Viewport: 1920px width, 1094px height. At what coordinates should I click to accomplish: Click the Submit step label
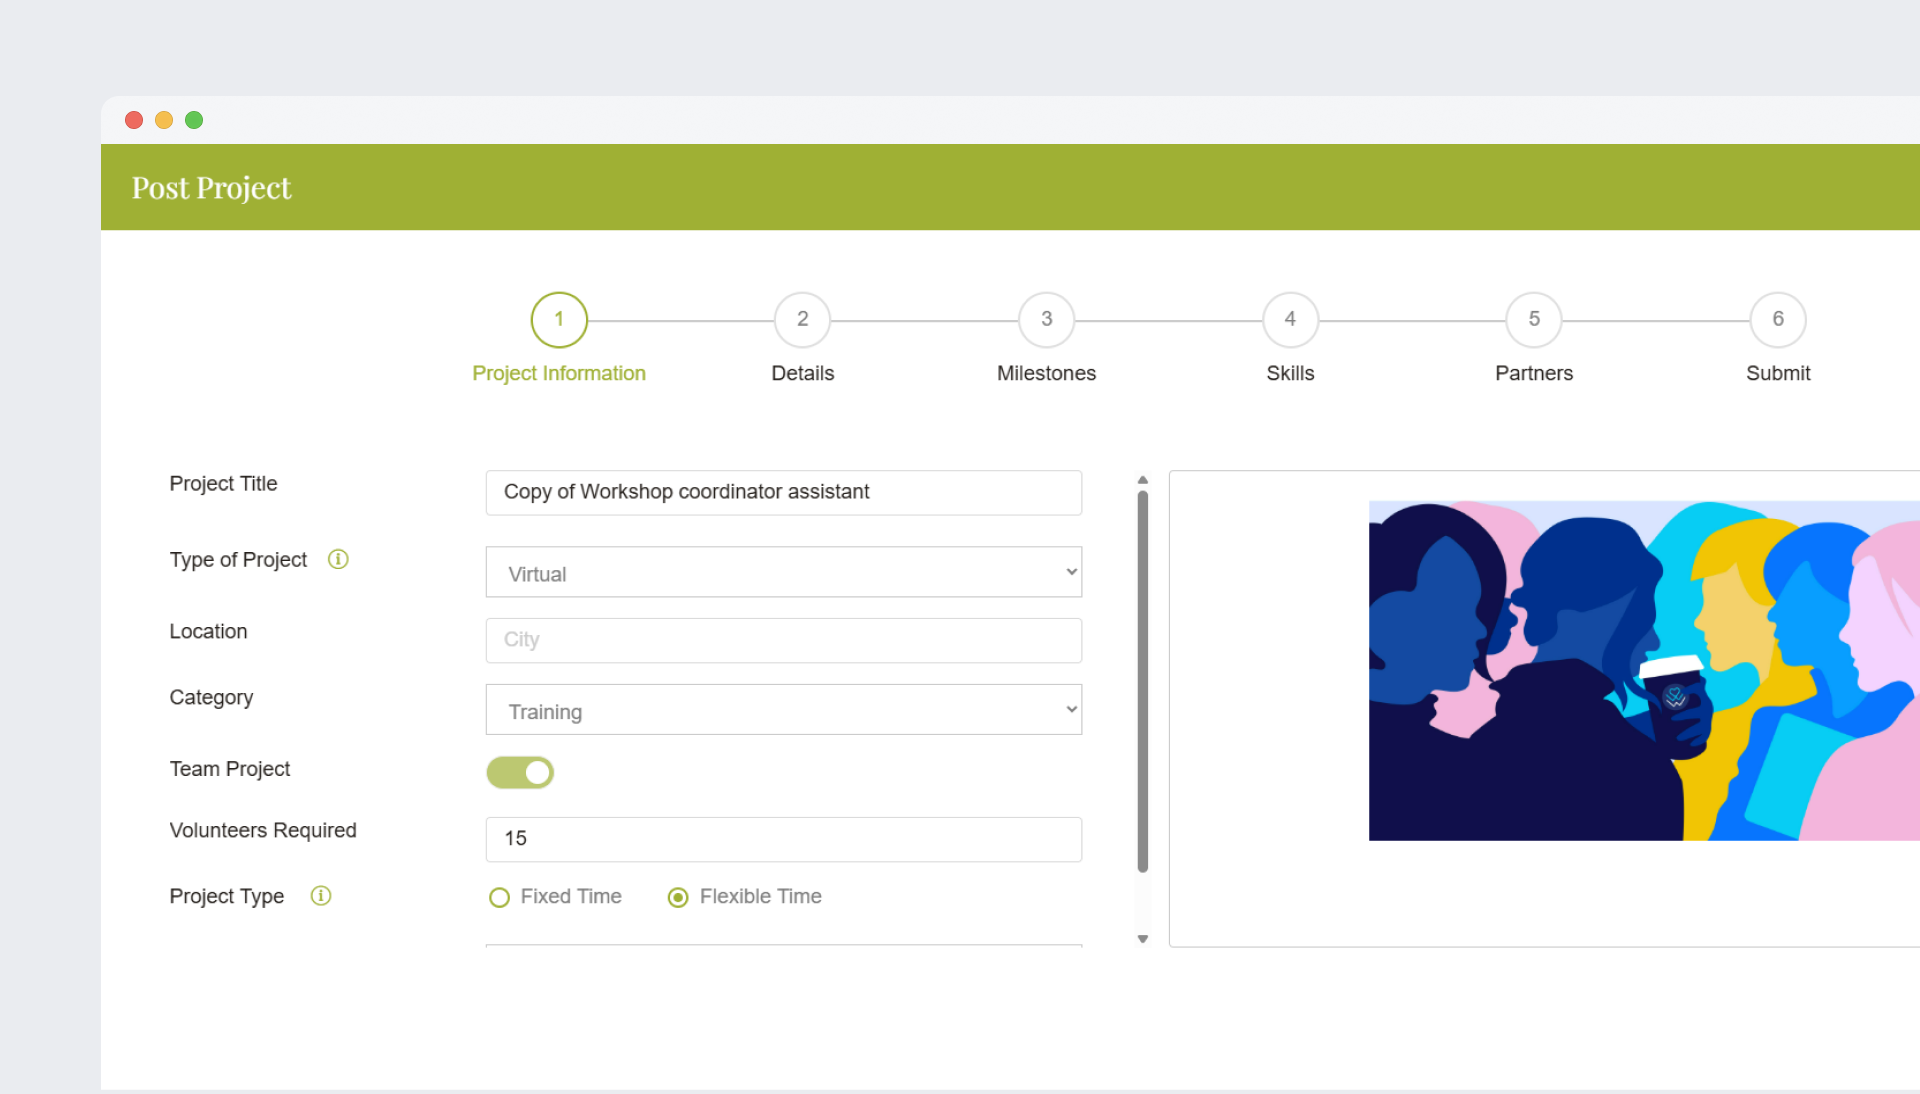pos(1777,374)
